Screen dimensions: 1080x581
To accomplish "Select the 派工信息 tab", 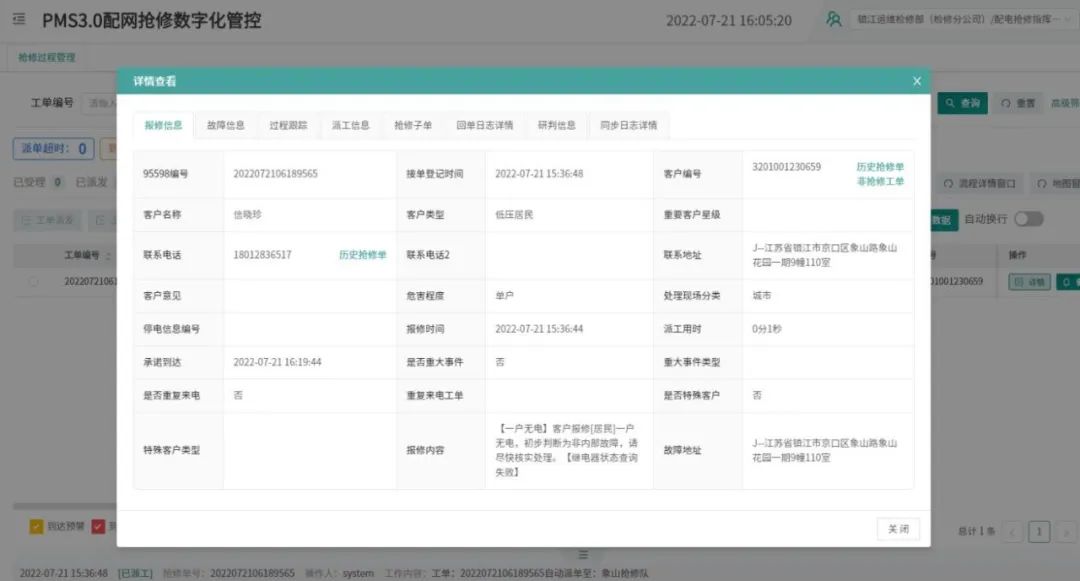I will click(x=351, y=125).
